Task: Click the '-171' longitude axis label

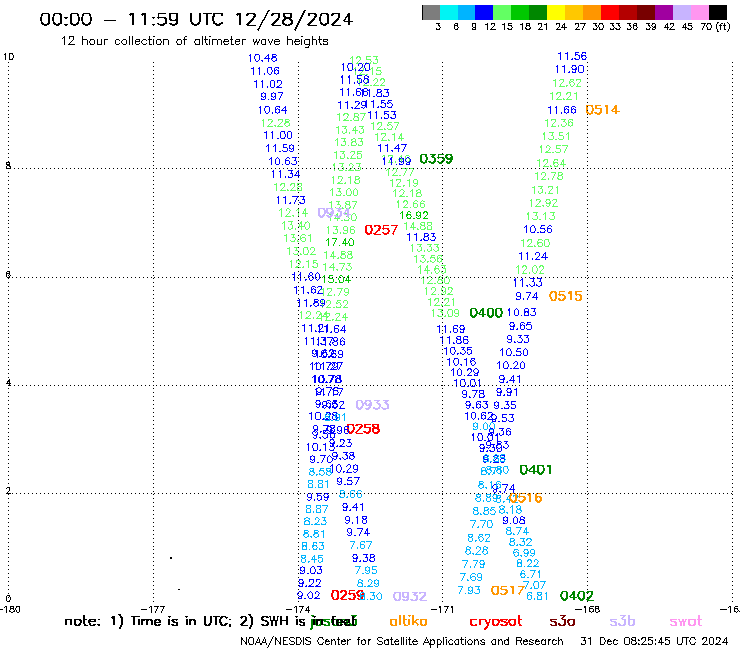Action: tap(442, 609)
